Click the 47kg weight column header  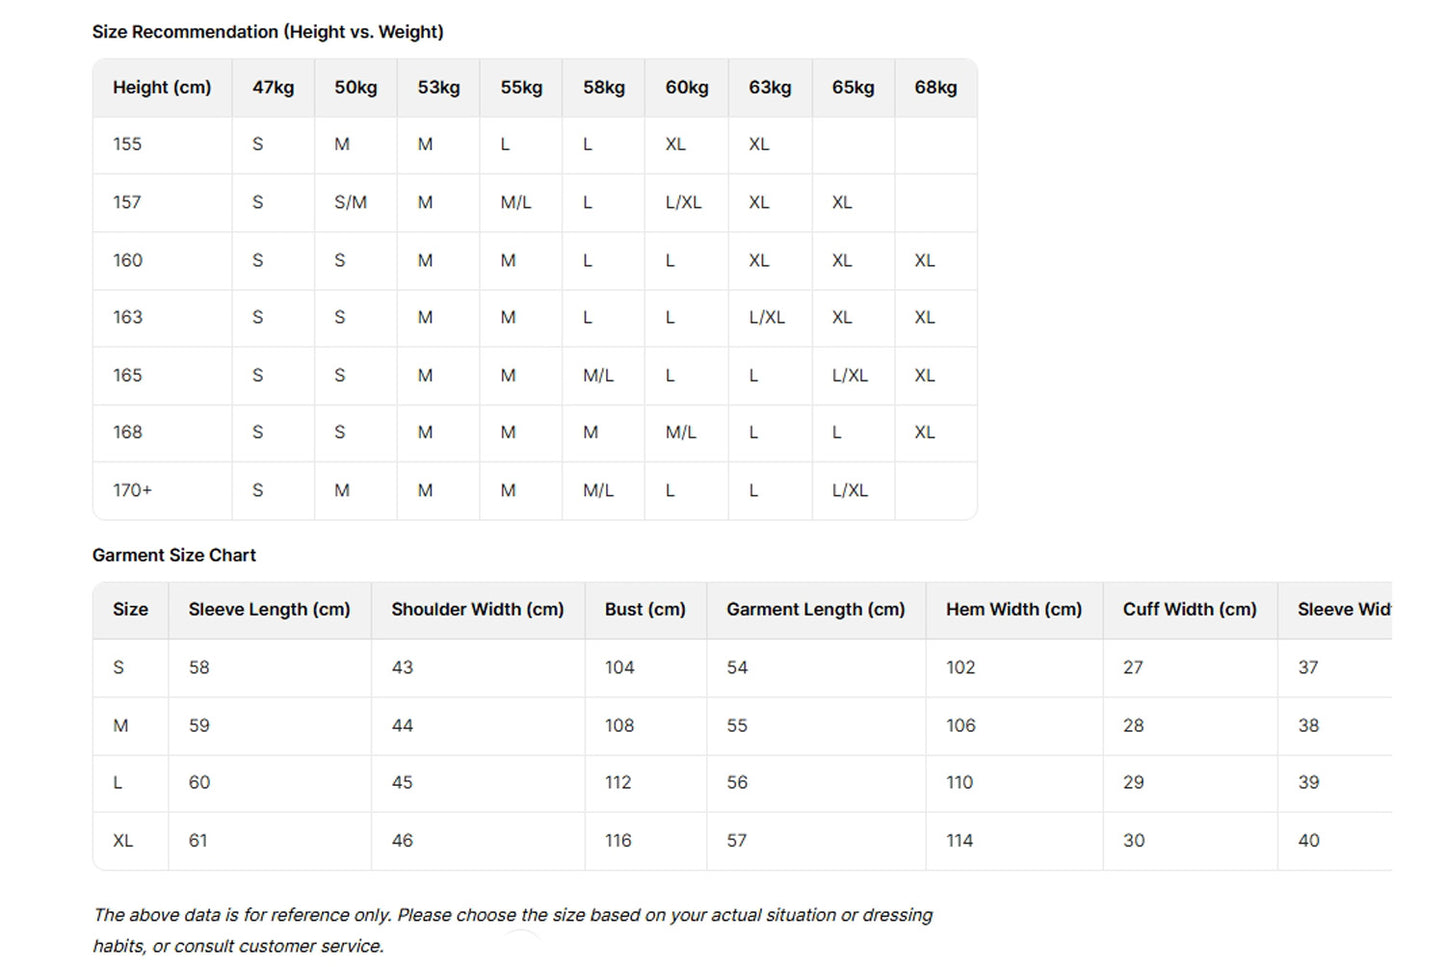(273, 88)
